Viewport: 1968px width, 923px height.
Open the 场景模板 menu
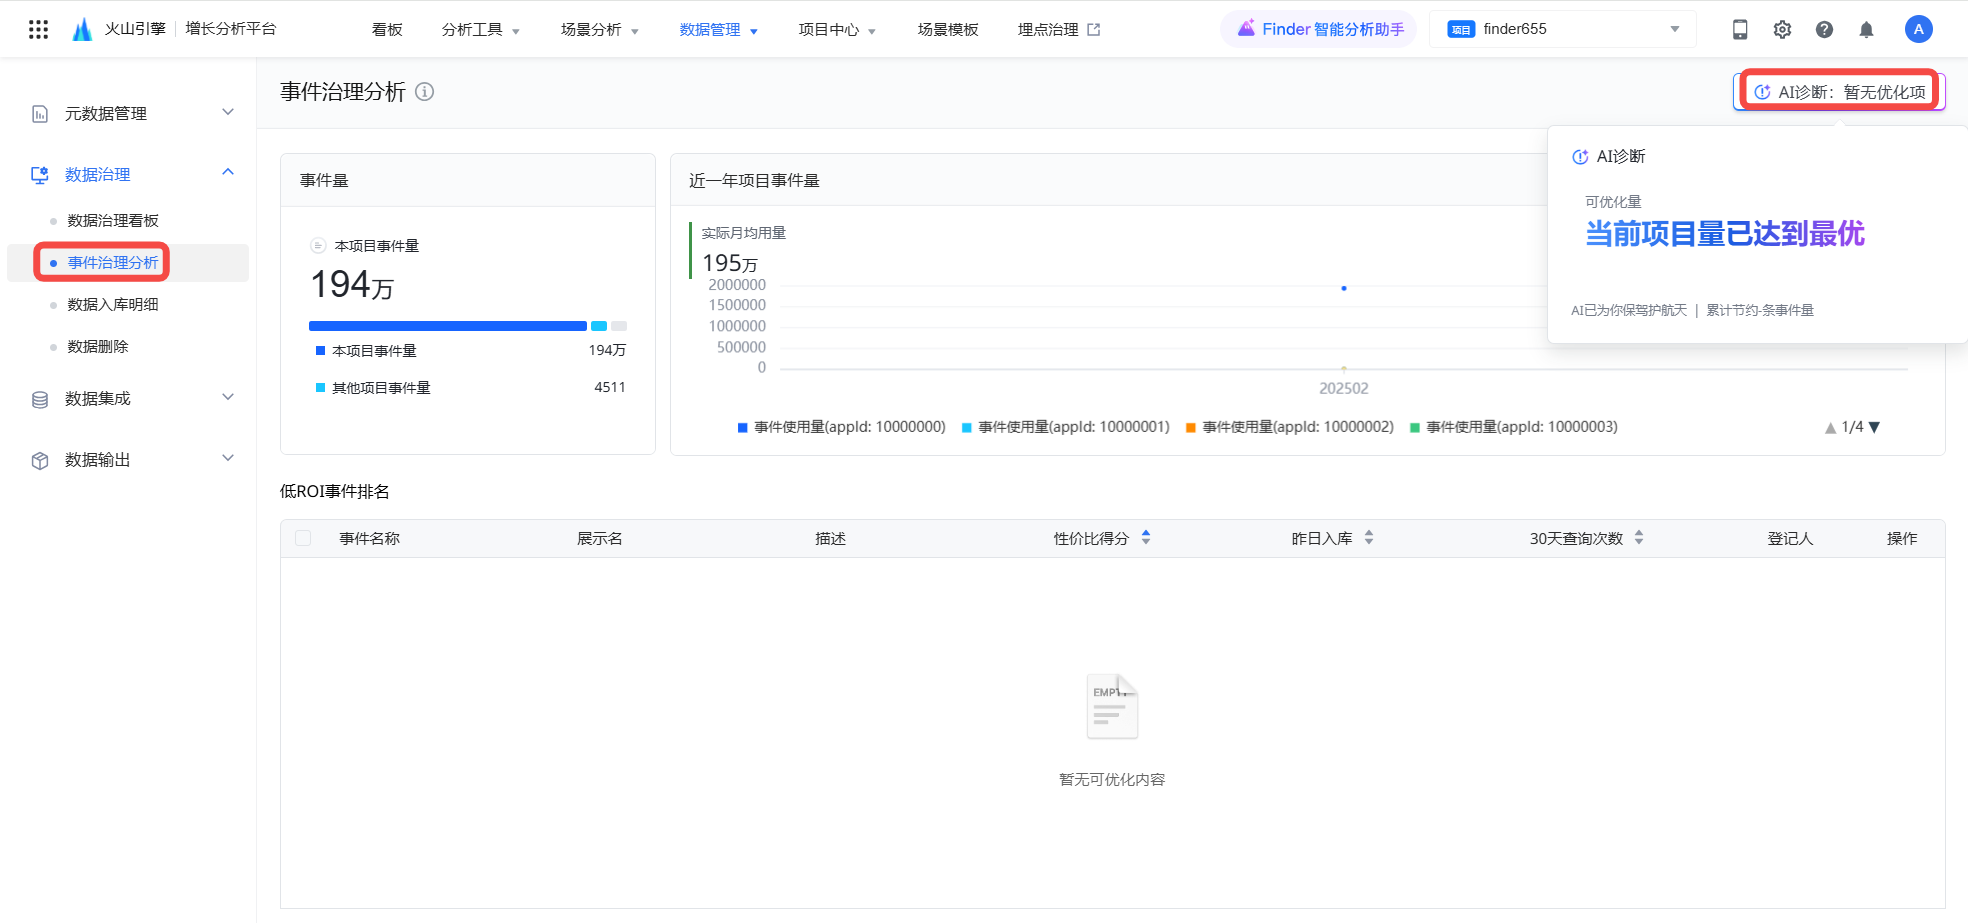[x=948, y=30]
